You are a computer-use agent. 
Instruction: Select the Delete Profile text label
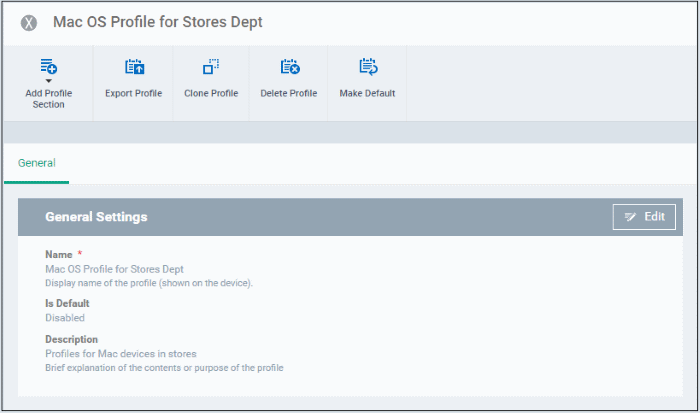[289, 93]
